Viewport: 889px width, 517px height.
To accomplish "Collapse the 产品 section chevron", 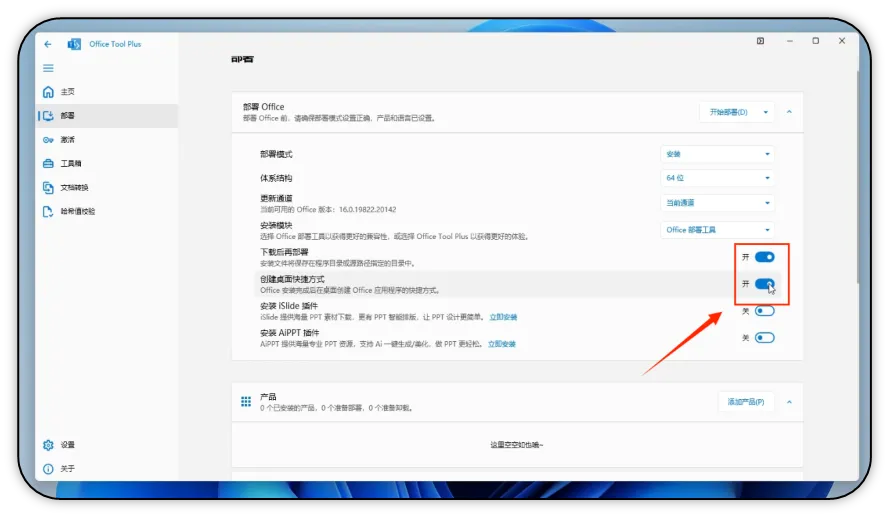I will [789, 402].
